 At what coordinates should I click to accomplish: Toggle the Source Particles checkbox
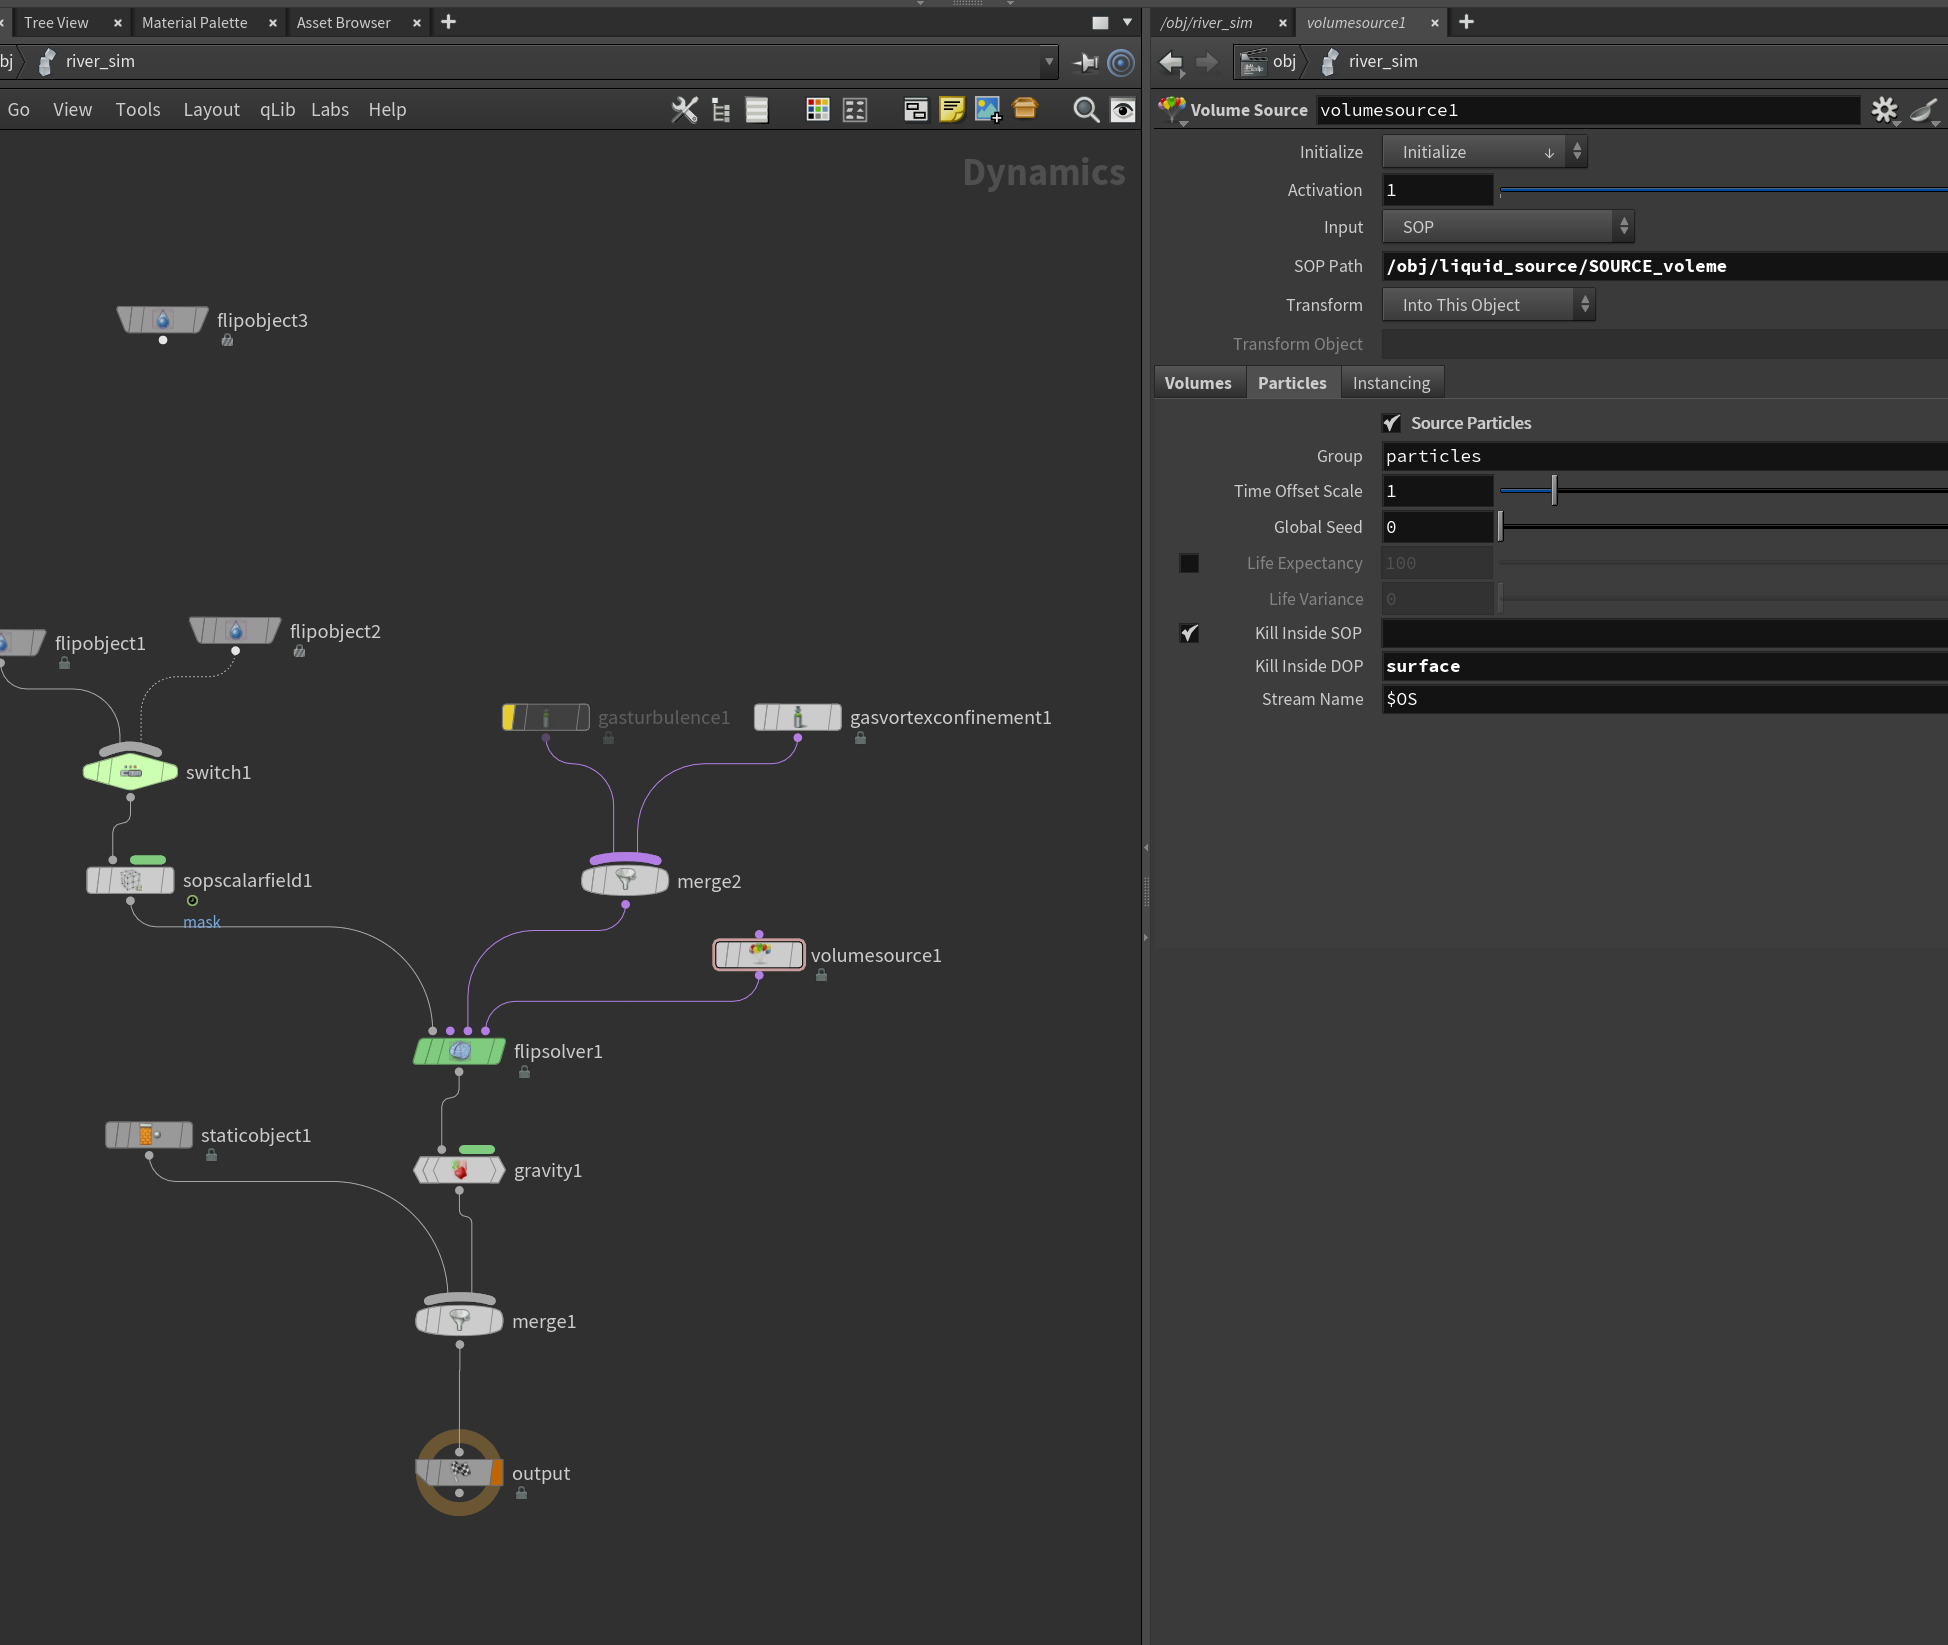point(1391,423)
